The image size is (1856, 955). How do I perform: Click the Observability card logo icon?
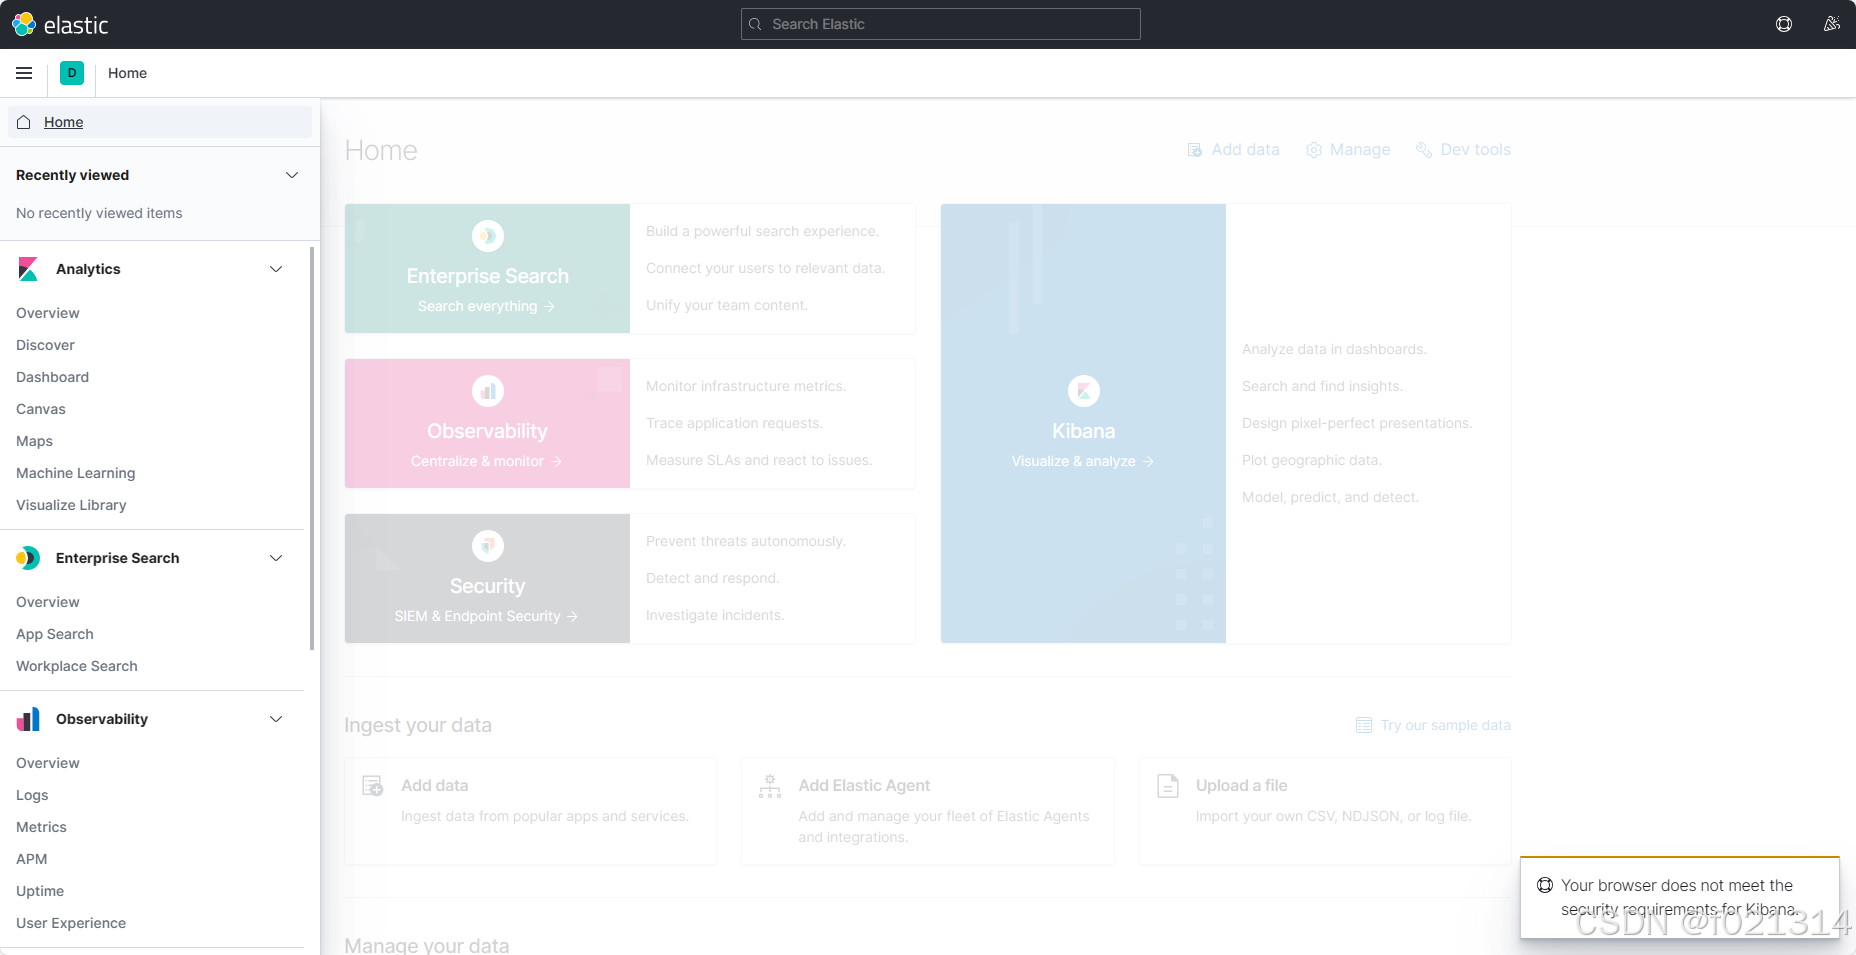[x=488, y=391]
